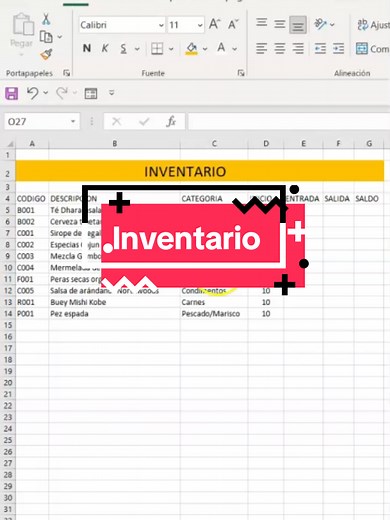This screenshot has width=390, height=520.
Task: Click the form icon in quick access toolbar
Action: click(91, 93)
